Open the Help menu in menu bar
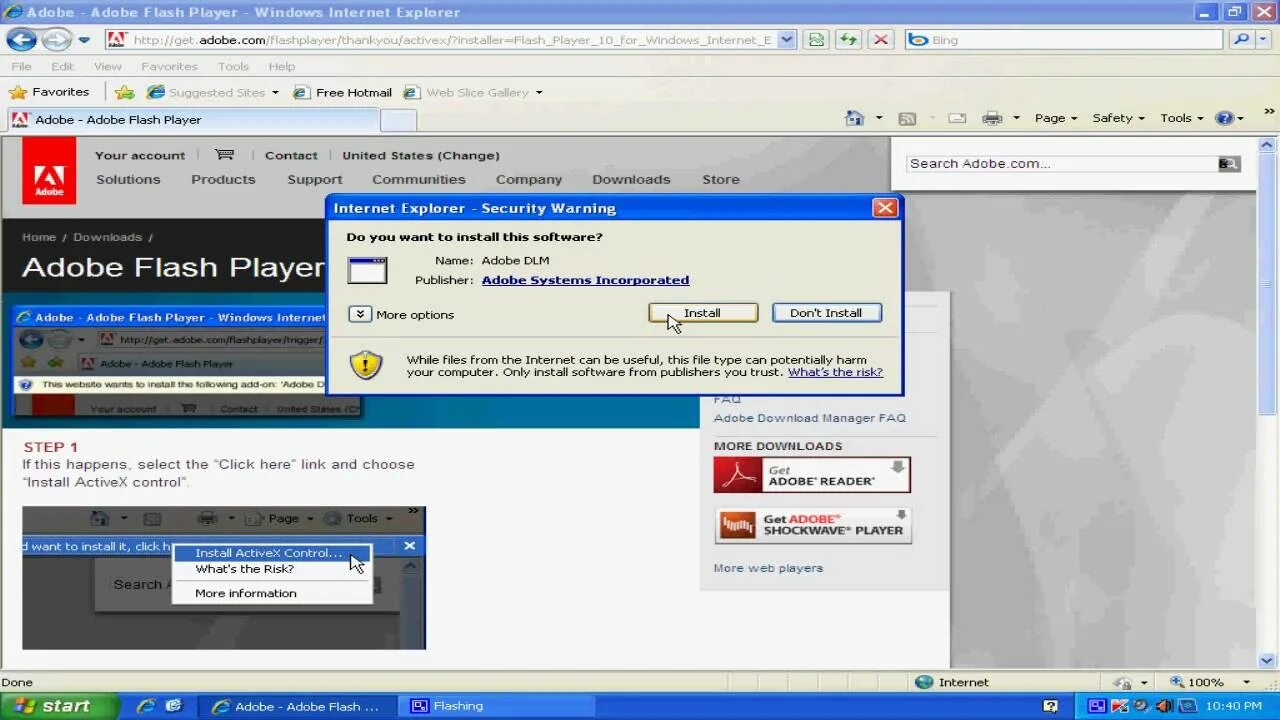Screen dimensions: 1280x720 (282, 66)
